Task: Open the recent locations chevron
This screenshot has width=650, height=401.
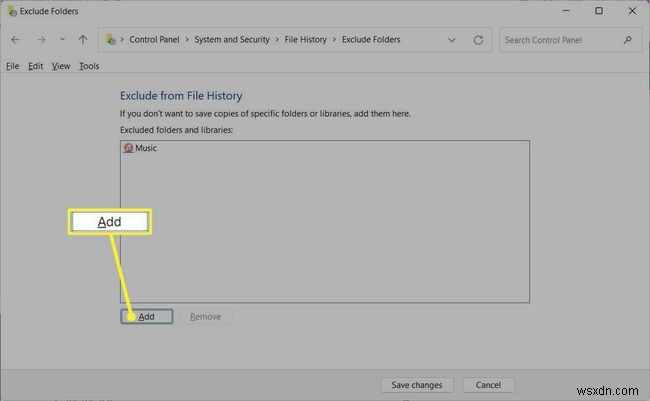Action: click(62, 39)
